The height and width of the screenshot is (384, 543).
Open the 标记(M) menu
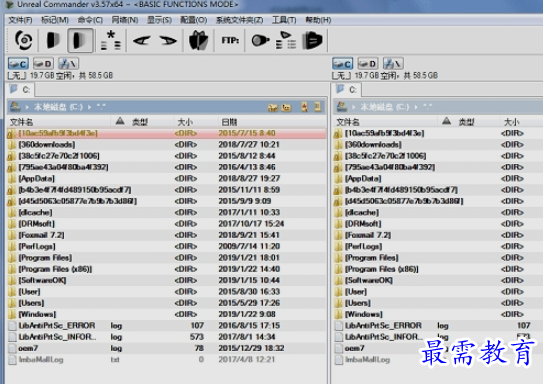coord(55,20)
